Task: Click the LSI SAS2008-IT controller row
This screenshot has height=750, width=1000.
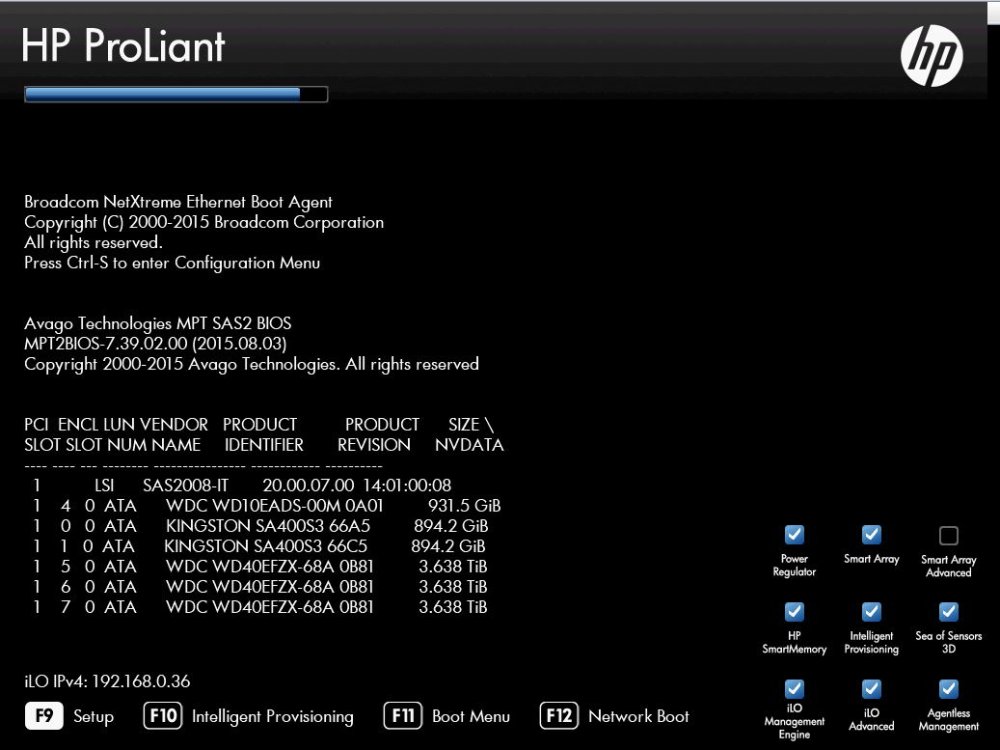Action: (x=242, y=485)
